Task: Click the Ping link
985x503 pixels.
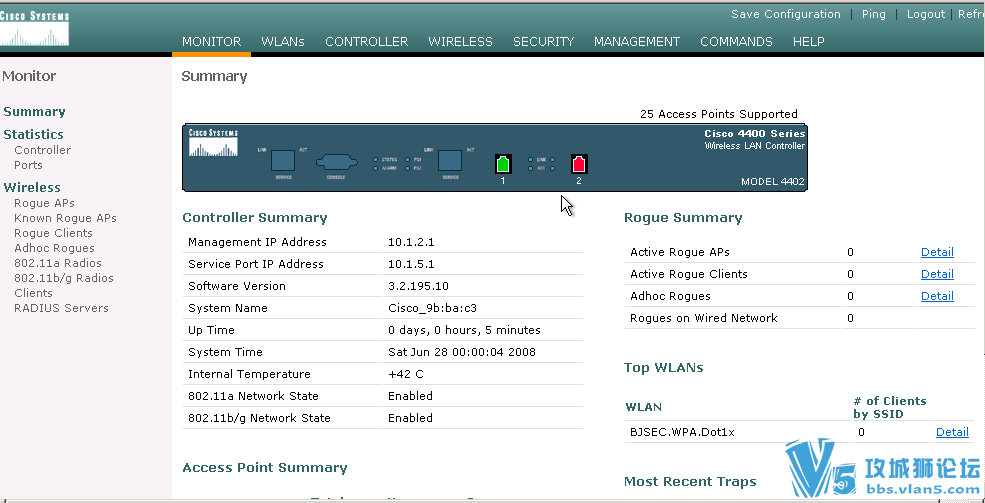Action: tap(874, 14)
